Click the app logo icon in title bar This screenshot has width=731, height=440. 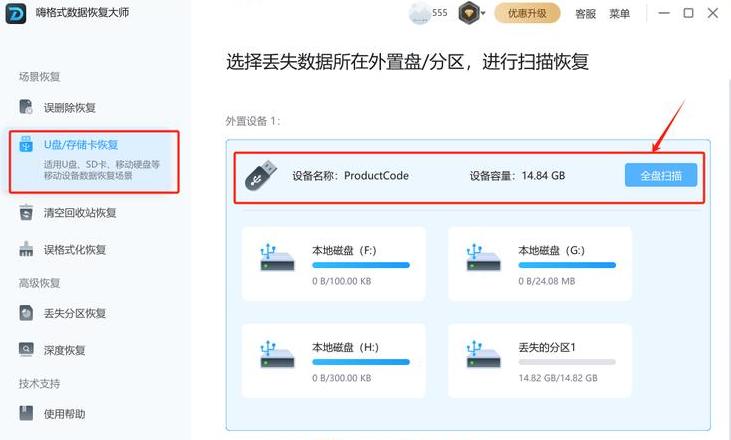15,13
